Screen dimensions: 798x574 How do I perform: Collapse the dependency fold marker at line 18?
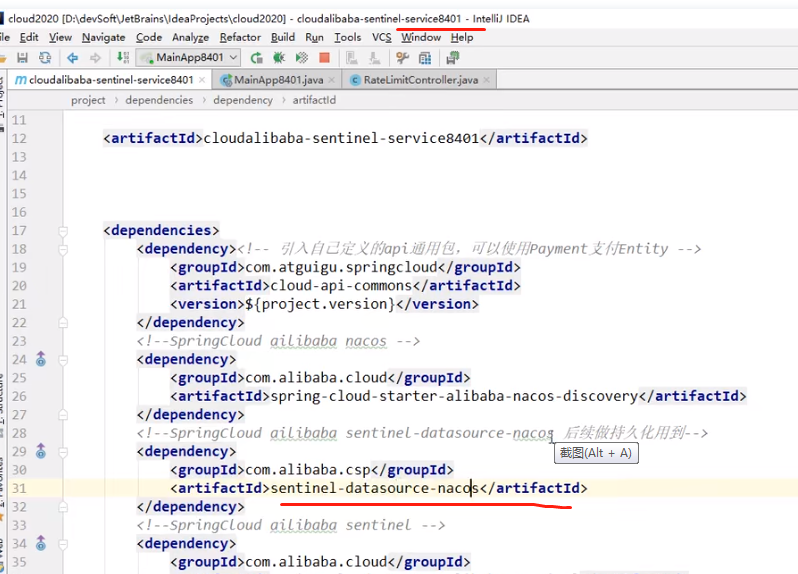(x=63, y=249)
